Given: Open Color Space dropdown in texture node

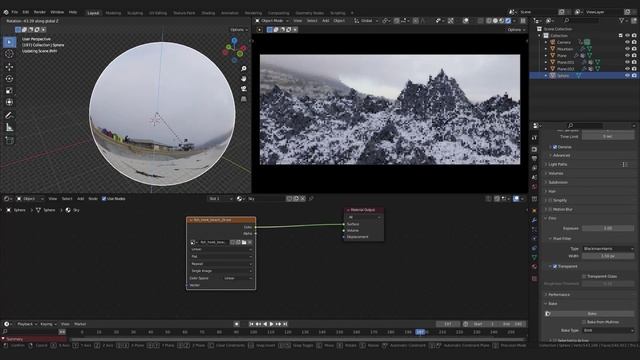Looking at the screenshot, I should pyautogui.click(x=238, y=278).
